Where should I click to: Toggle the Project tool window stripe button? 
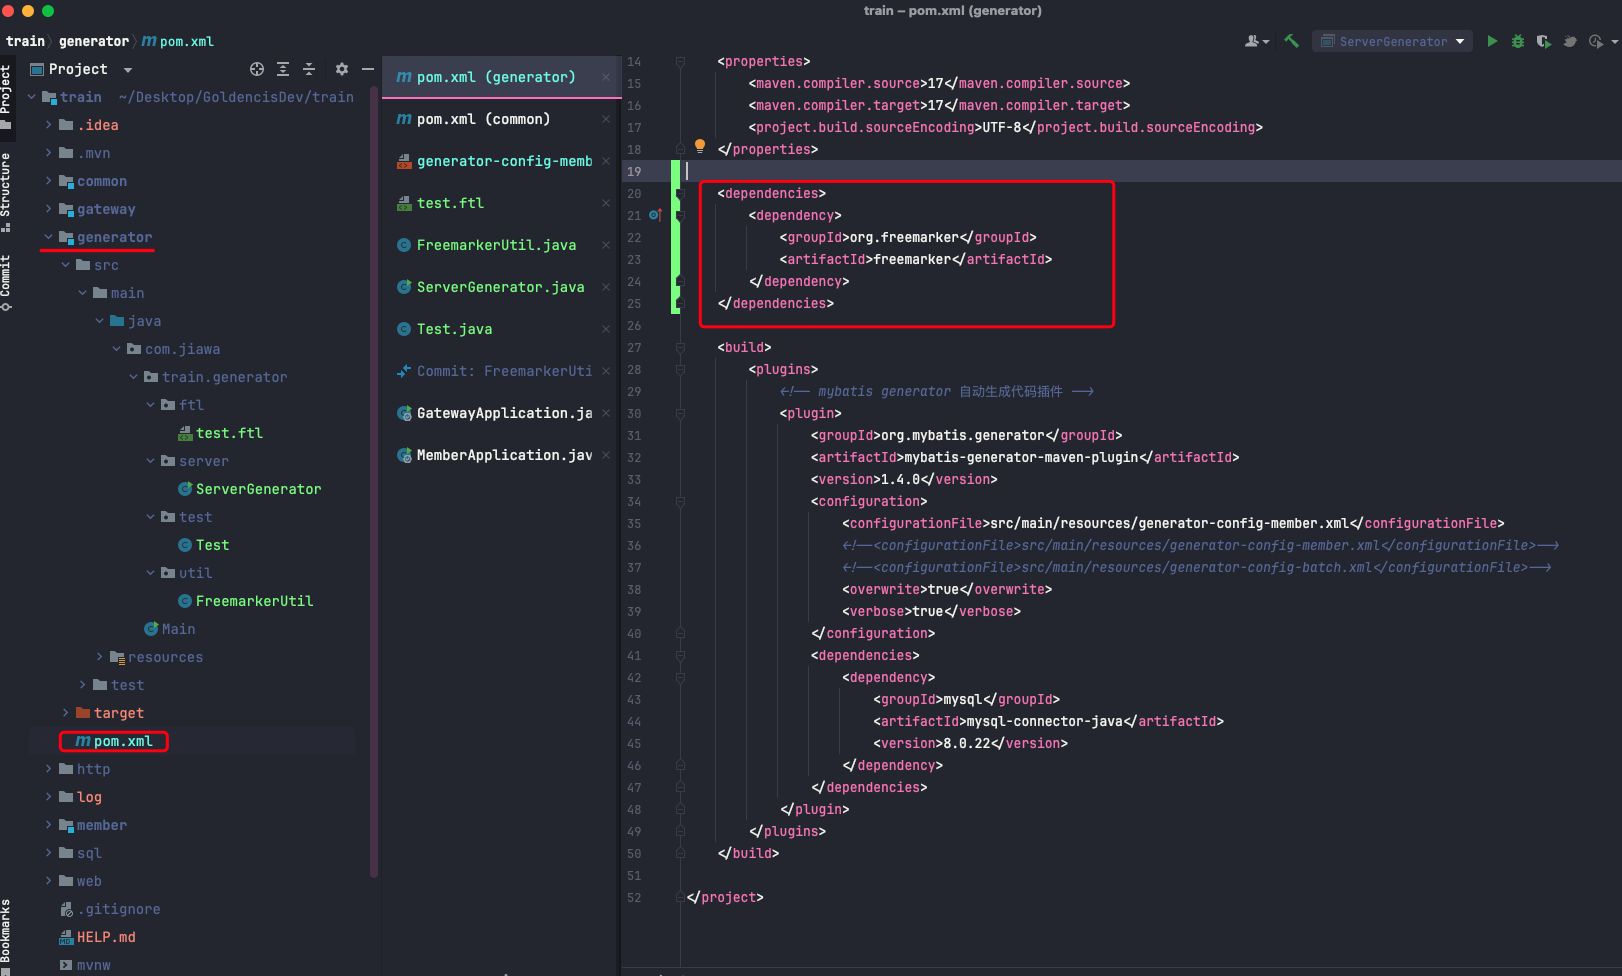[6, 97]
